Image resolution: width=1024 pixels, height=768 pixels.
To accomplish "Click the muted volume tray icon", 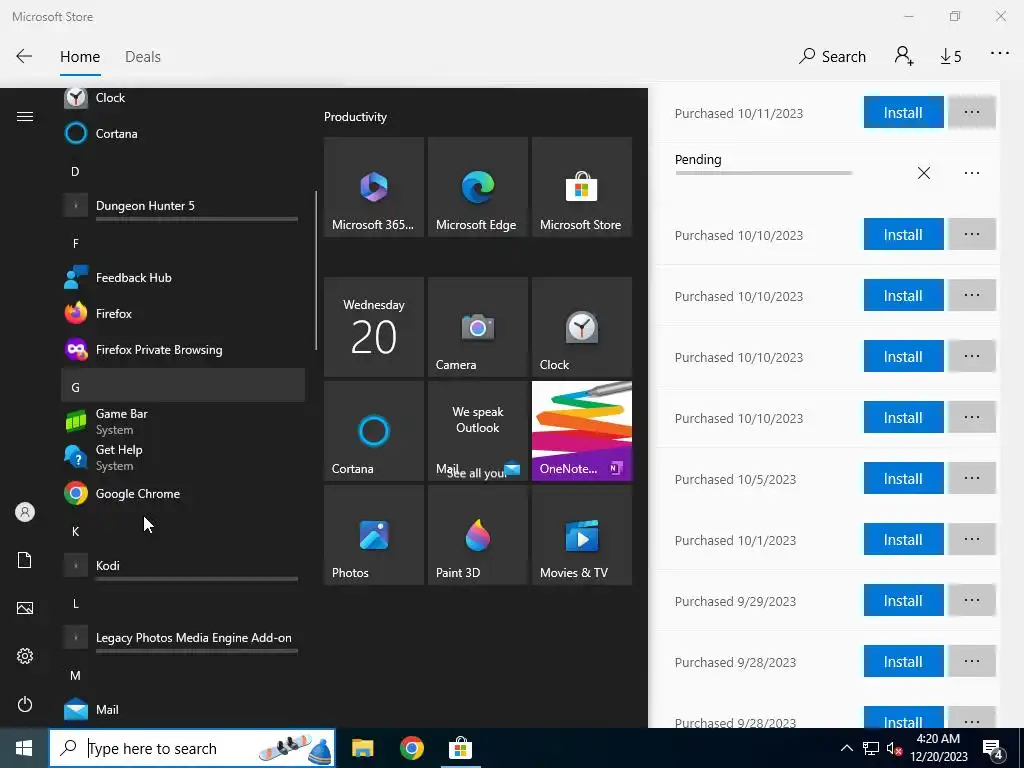I will (x=894, y=749).
